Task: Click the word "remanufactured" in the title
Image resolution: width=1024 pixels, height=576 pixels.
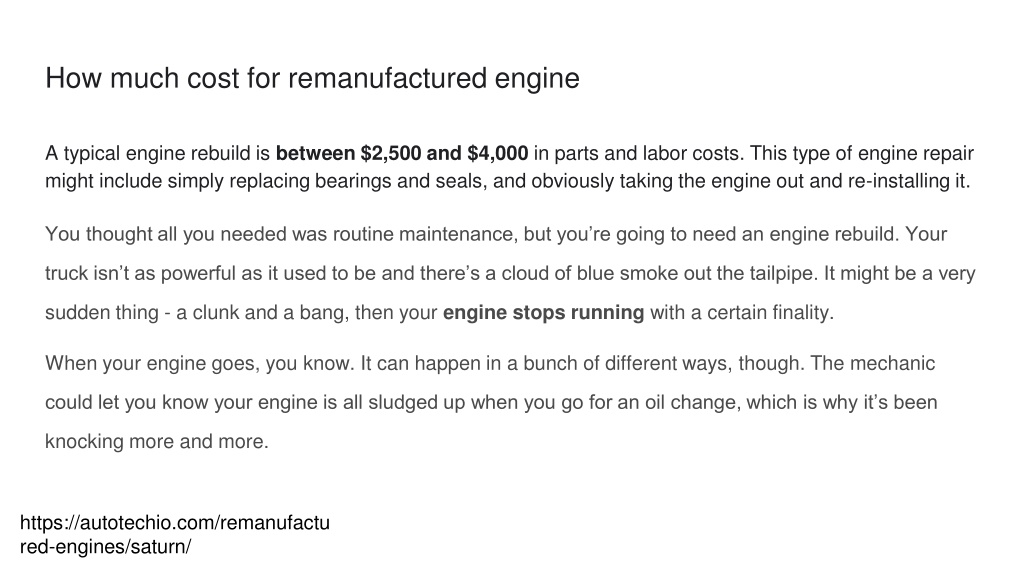Action: coord(387,78)
